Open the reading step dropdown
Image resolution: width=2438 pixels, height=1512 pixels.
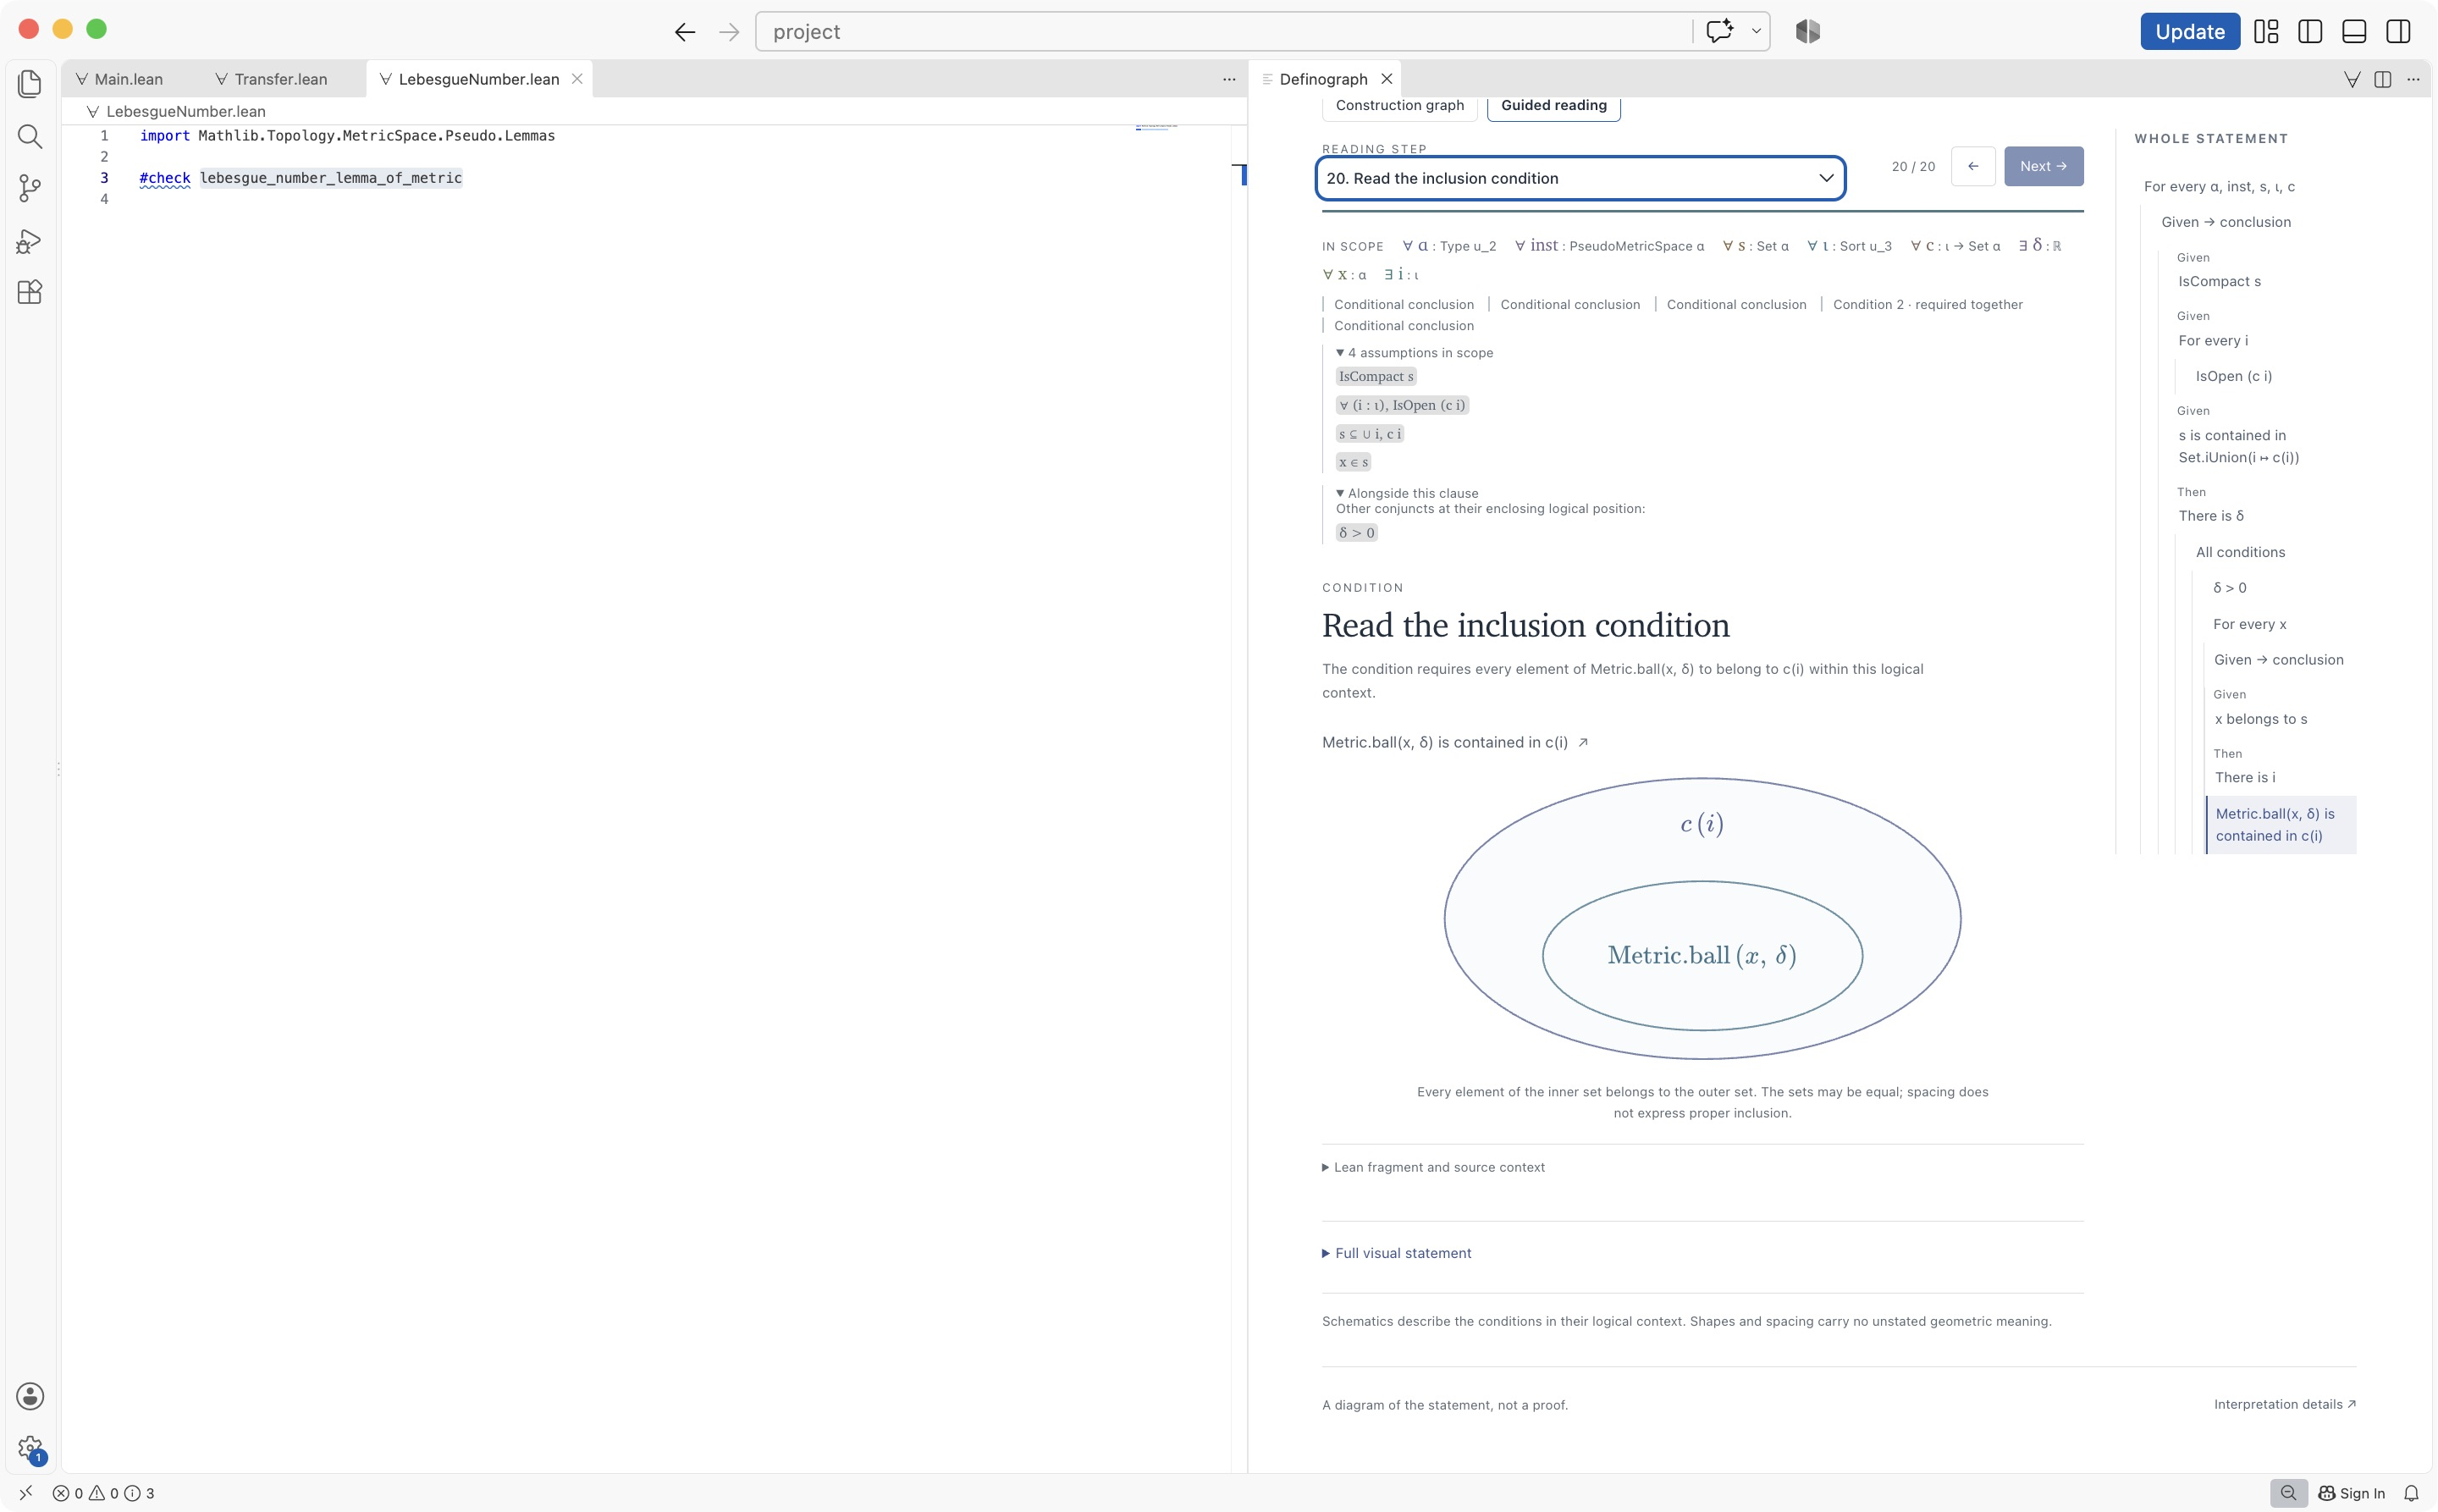(1580, 178)
